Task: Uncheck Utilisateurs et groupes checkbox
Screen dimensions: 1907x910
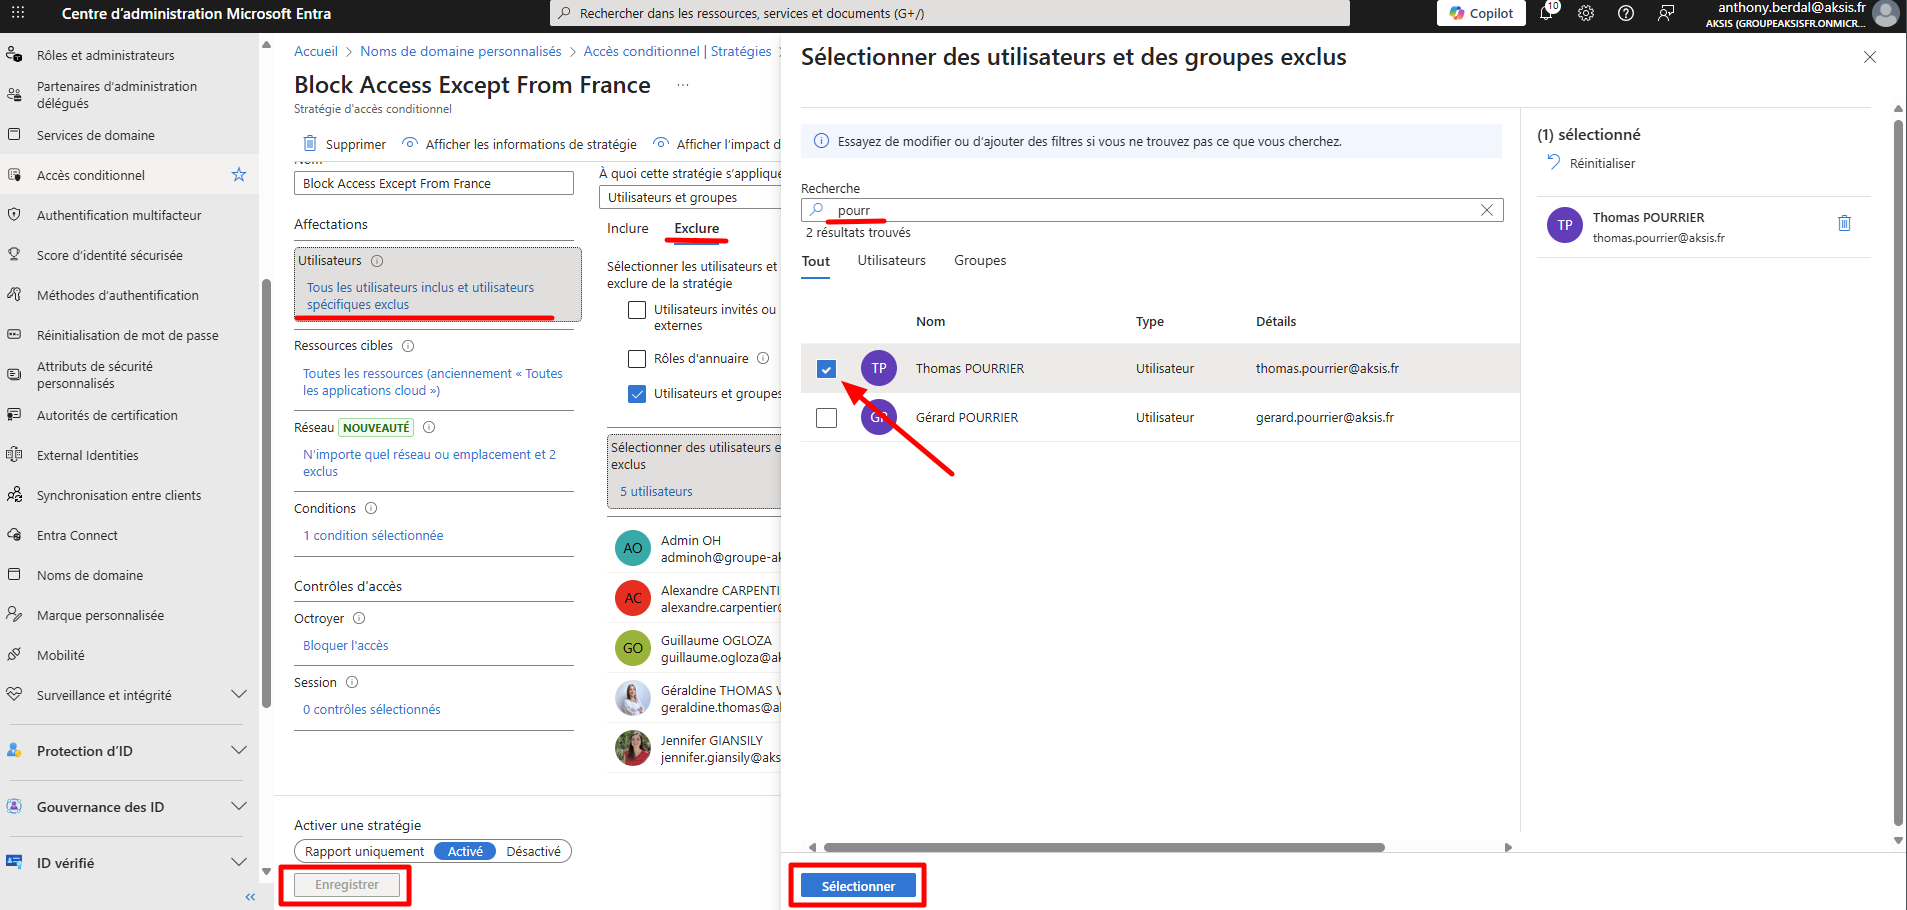Action: pos(637,394)
